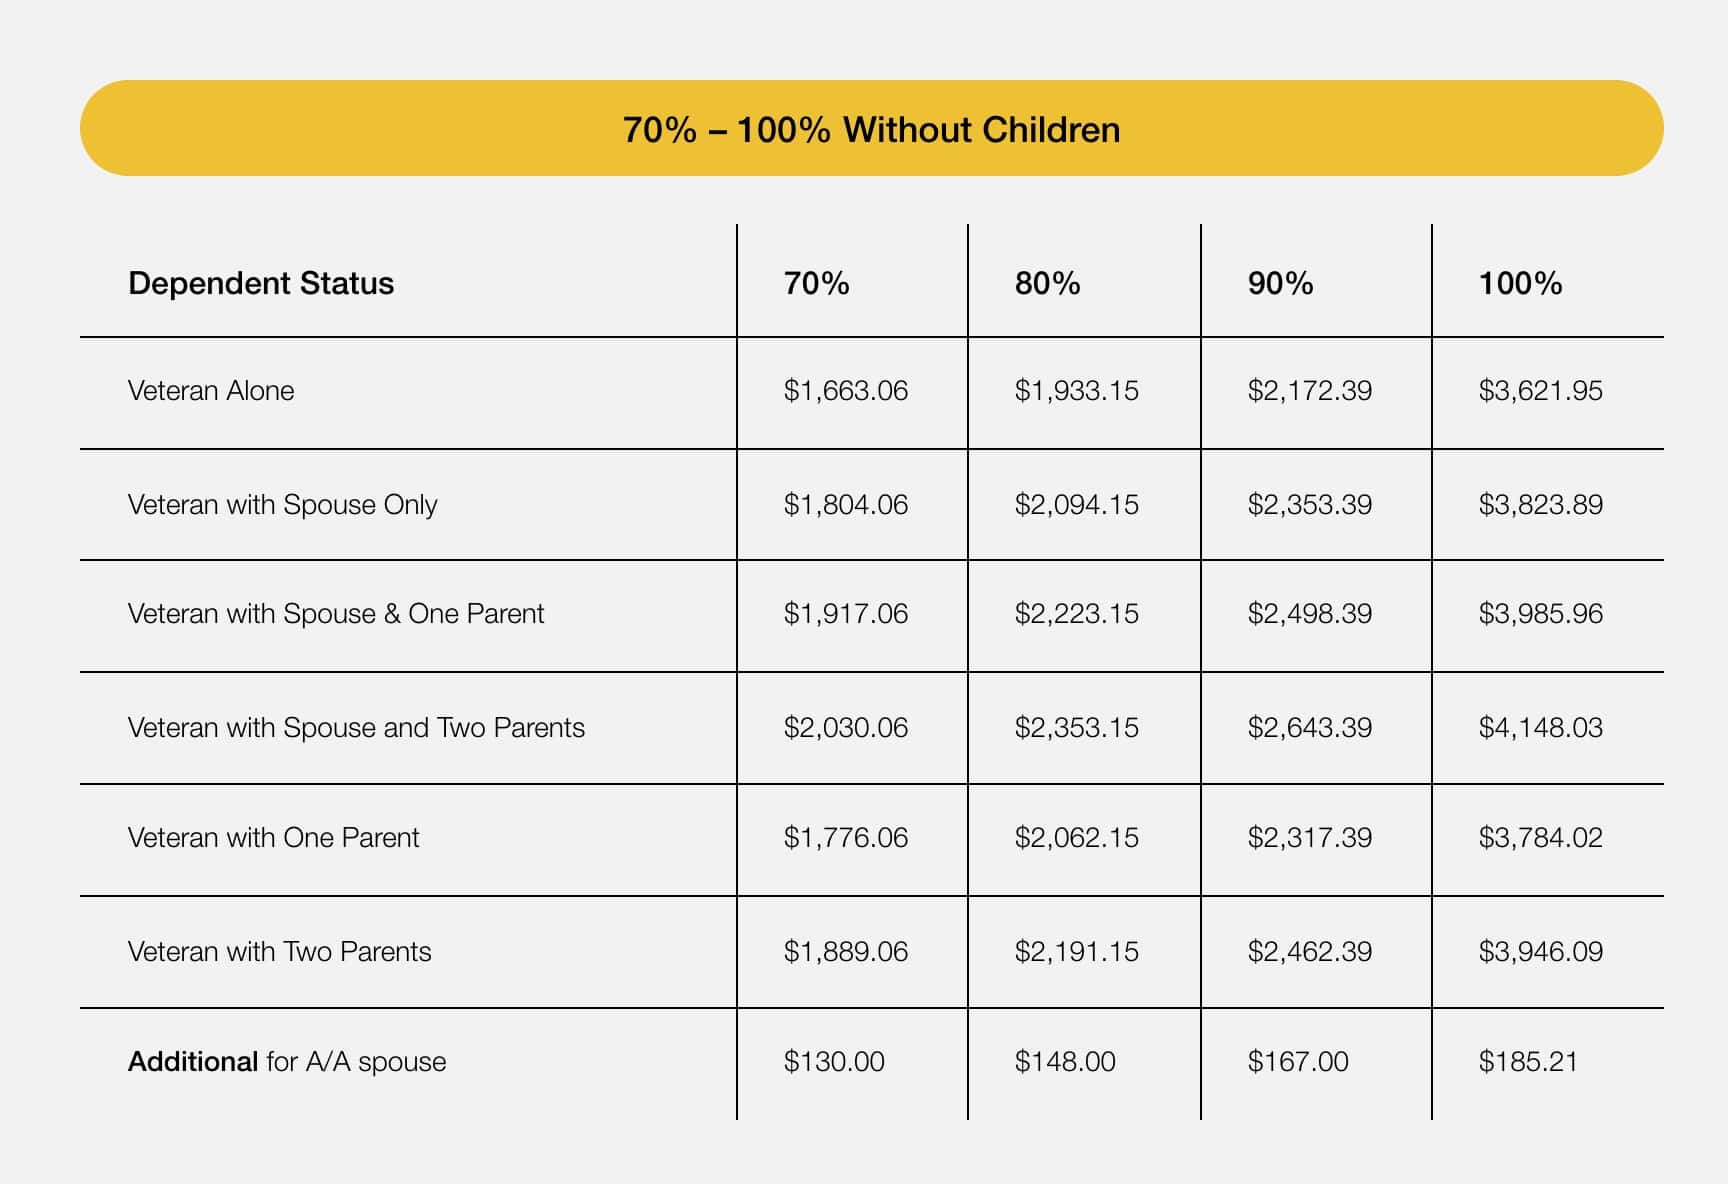Select the 'Veteran with Two Parents' row label
Image resolution: width=1728 pixels, height=1184 pixels.
point(280,951)
